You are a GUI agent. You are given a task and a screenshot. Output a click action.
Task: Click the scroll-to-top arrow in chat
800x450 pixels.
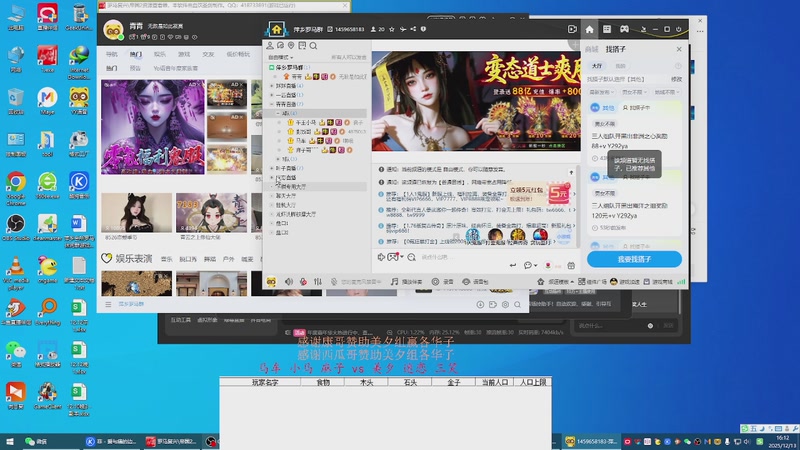571,172
